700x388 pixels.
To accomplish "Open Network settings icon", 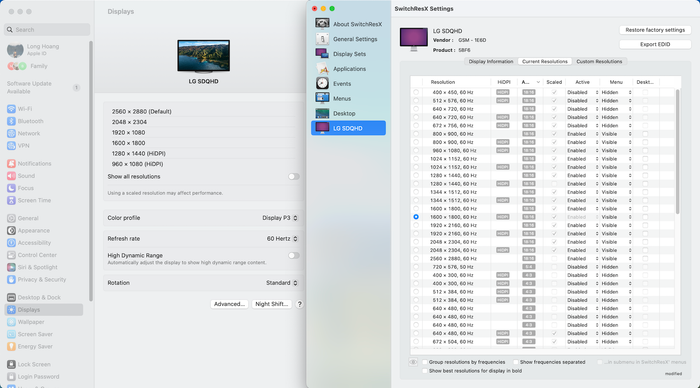I will (x=11, y=134).
